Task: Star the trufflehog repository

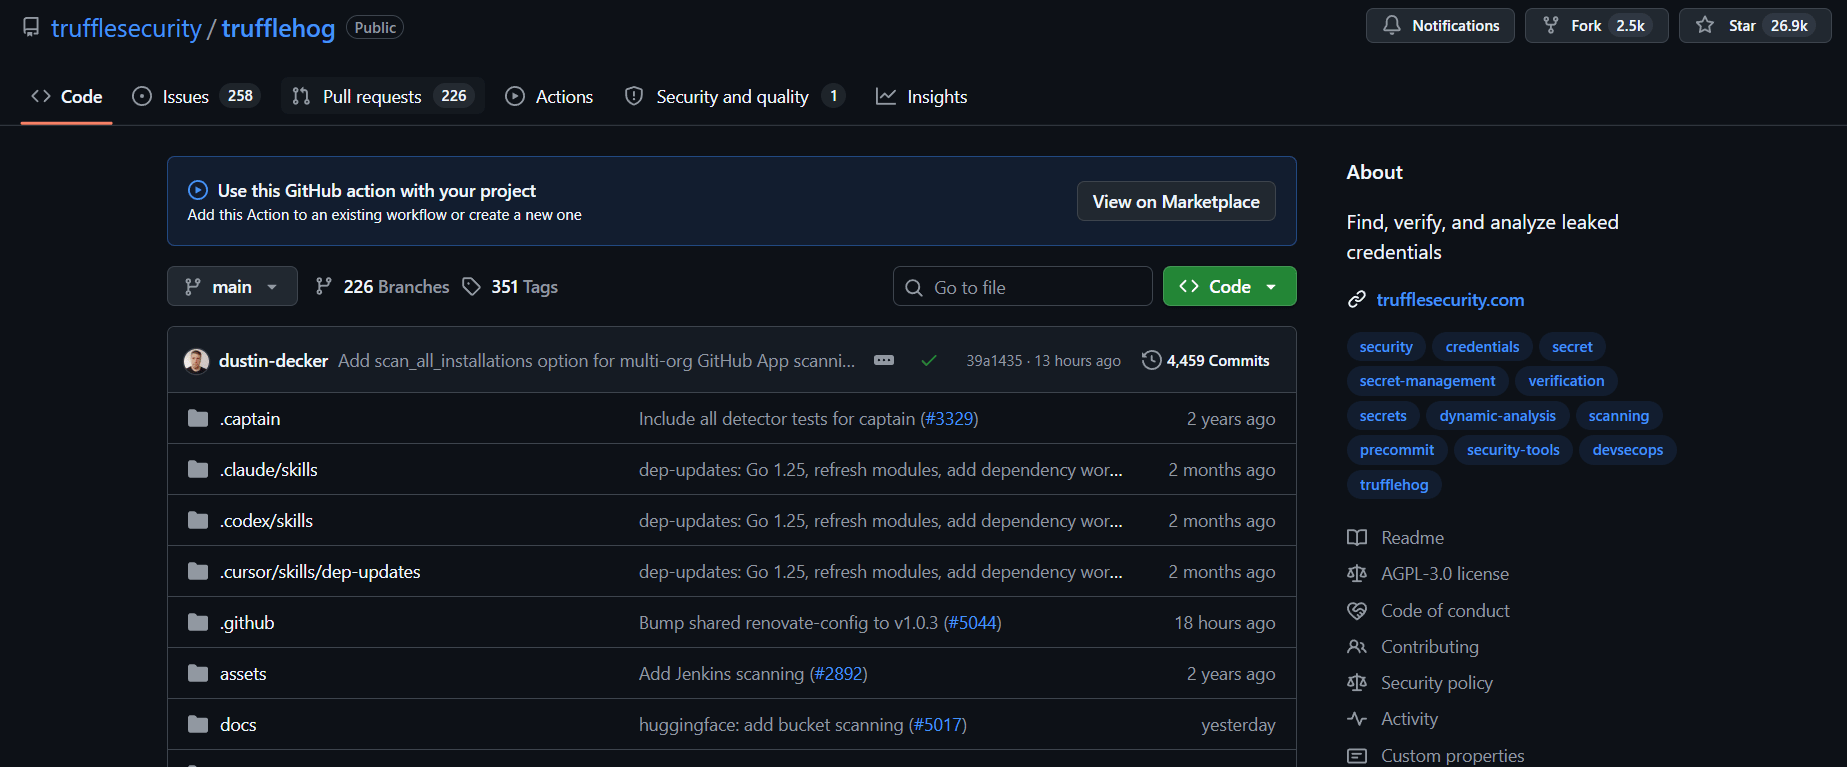Action: 1755,26
